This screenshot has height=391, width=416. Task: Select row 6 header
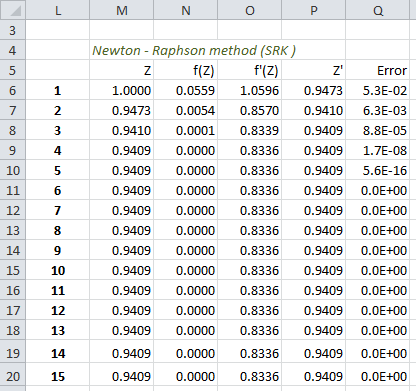tap(13, 90)
